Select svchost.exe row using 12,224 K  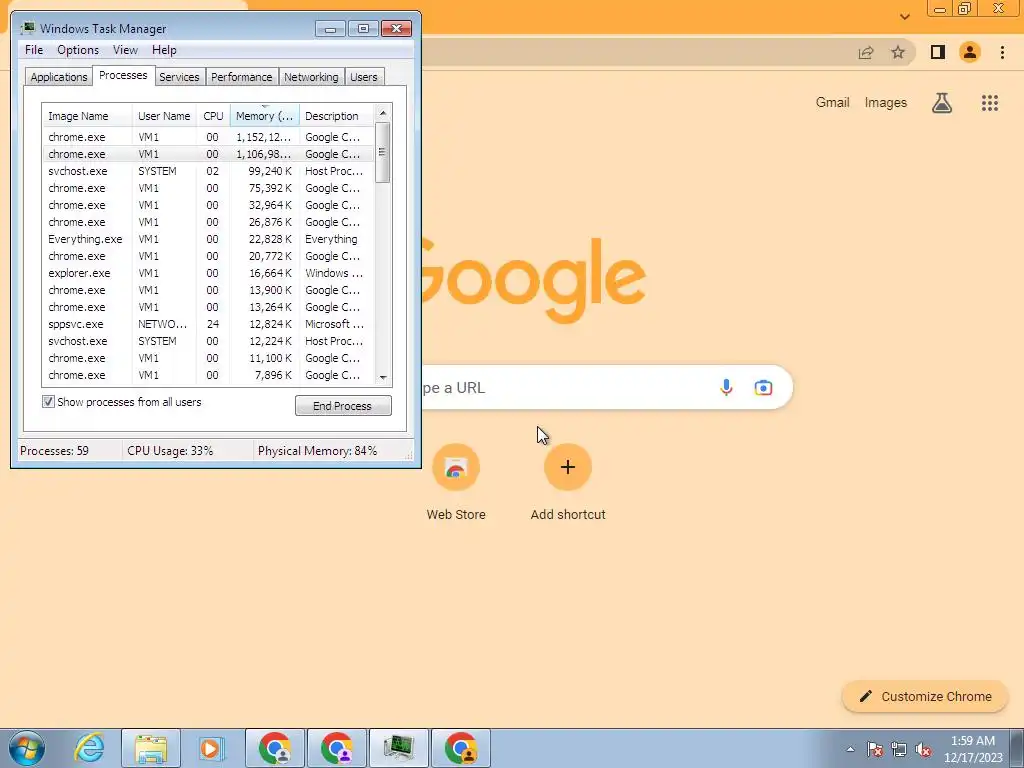pyautogui.click(x=208, y=341)
